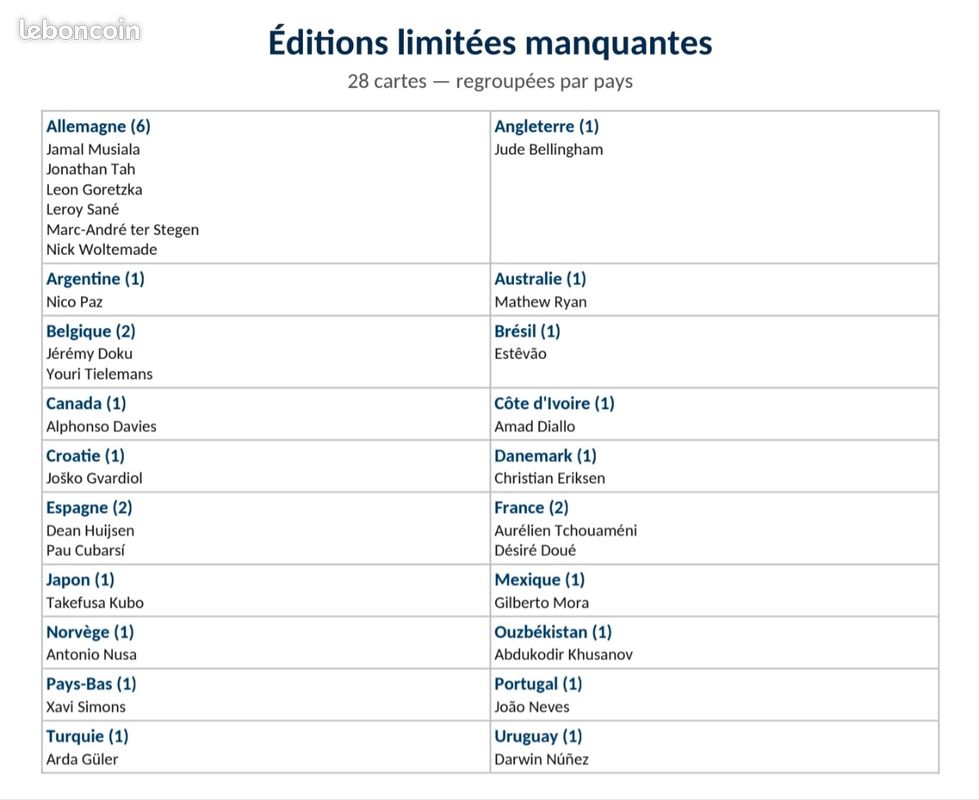This screenshot has width=979, height=800.
Task: Click "Dean Huijsen" under Espagne
Action: (x=90, y=531)
